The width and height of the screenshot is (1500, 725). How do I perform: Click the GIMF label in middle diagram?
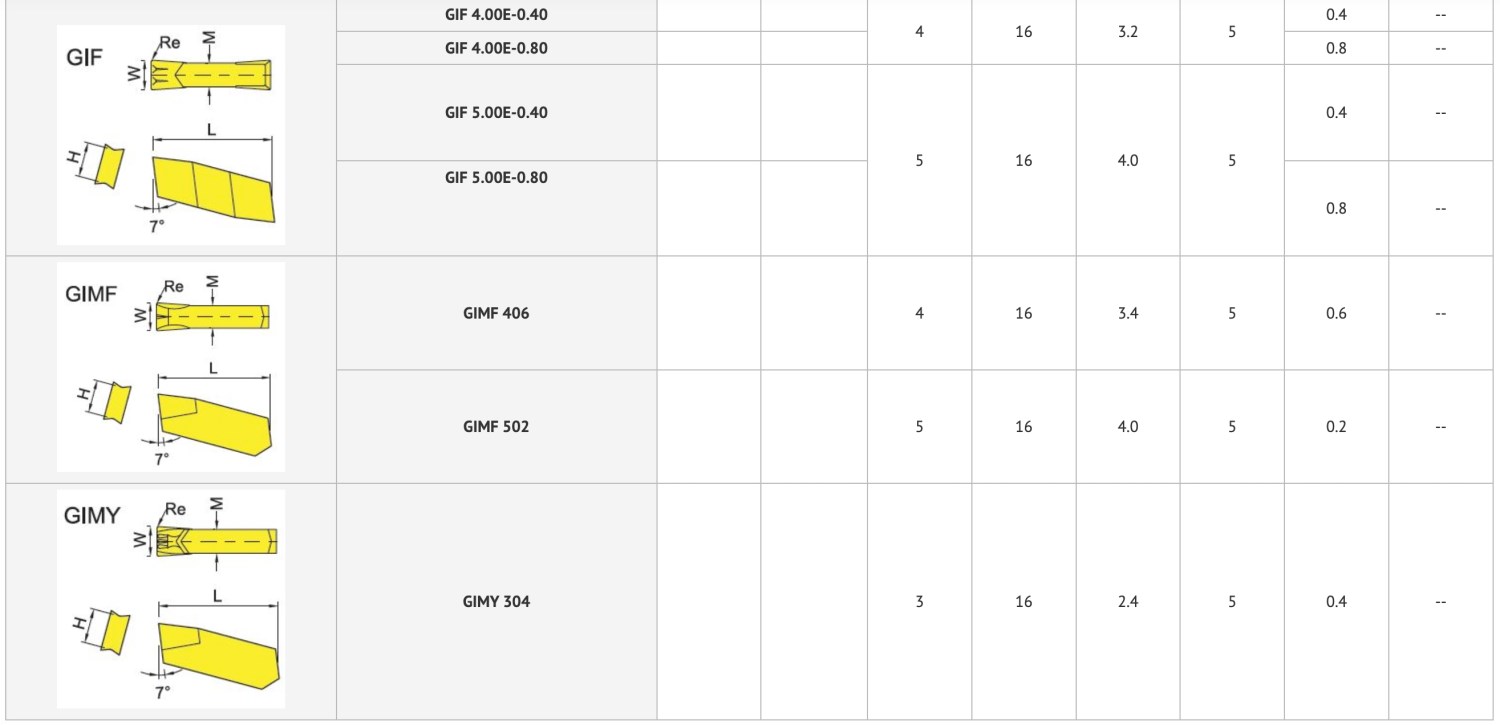pyautogui.click(x=91, y=294)
